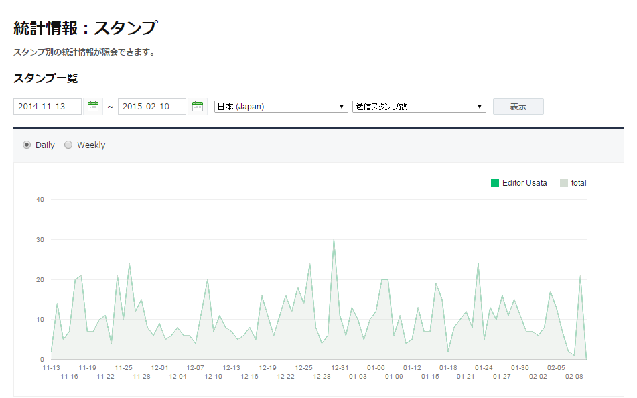Click the chart peak near 01-24
The width and height of the screenshot is (637, 398).
tap(478, 264)
